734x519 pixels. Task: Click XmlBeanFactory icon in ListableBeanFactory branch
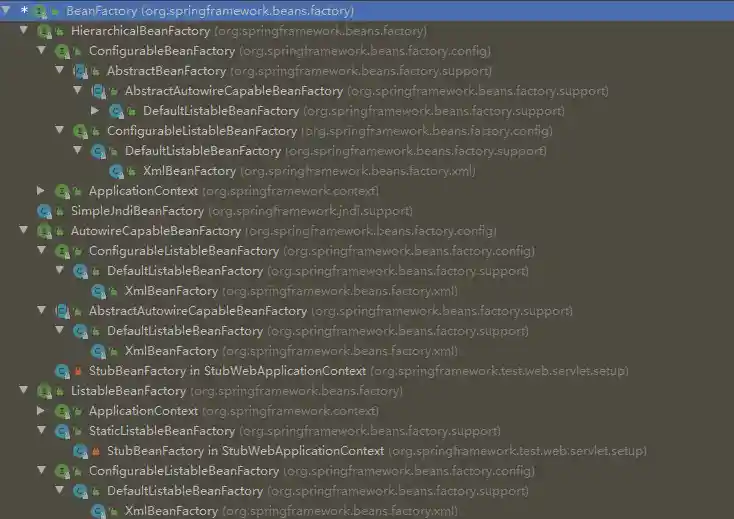98,511
